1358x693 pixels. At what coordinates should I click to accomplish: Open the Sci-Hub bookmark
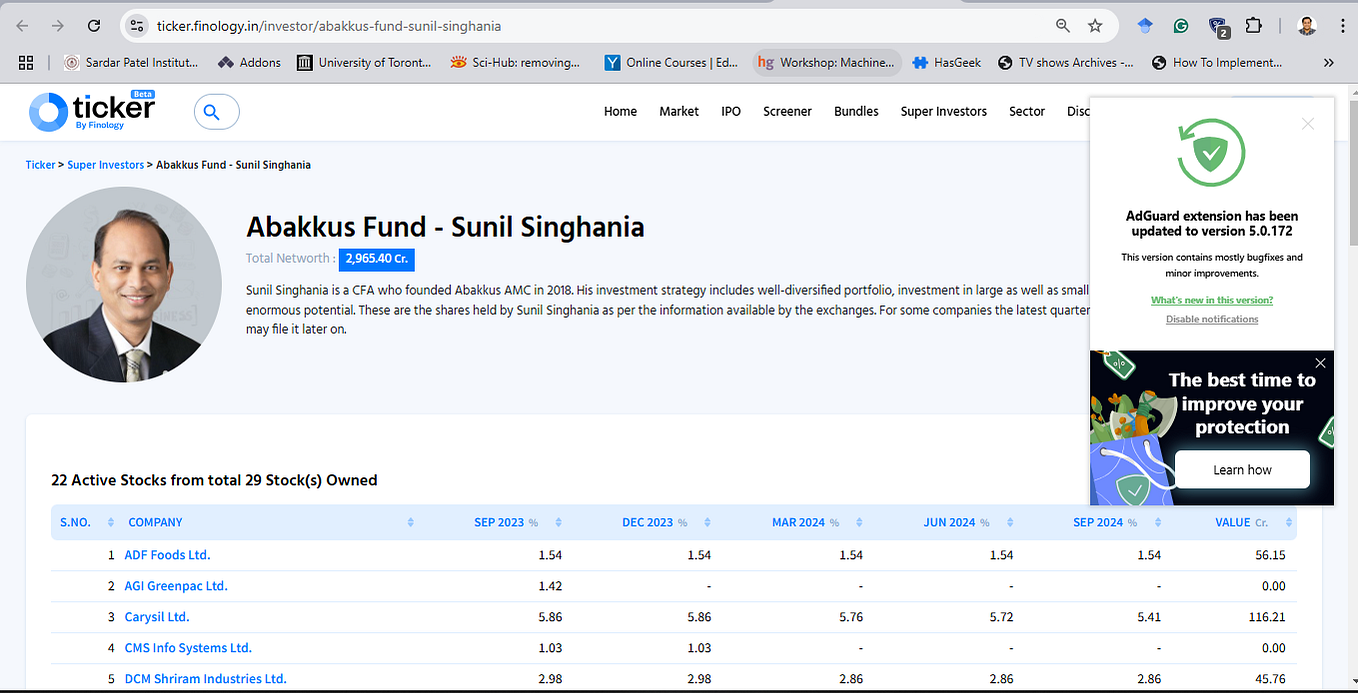(515, 62)
